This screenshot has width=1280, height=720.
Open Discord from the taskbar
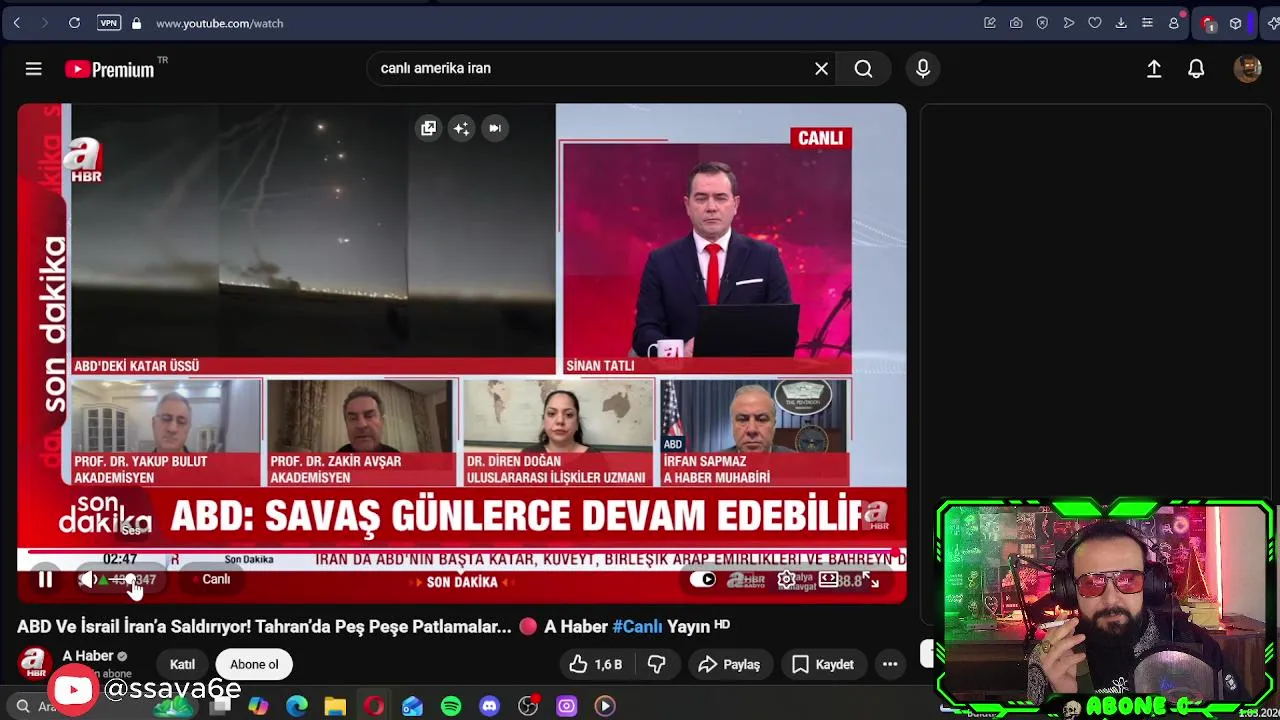(x=489, y=706)
